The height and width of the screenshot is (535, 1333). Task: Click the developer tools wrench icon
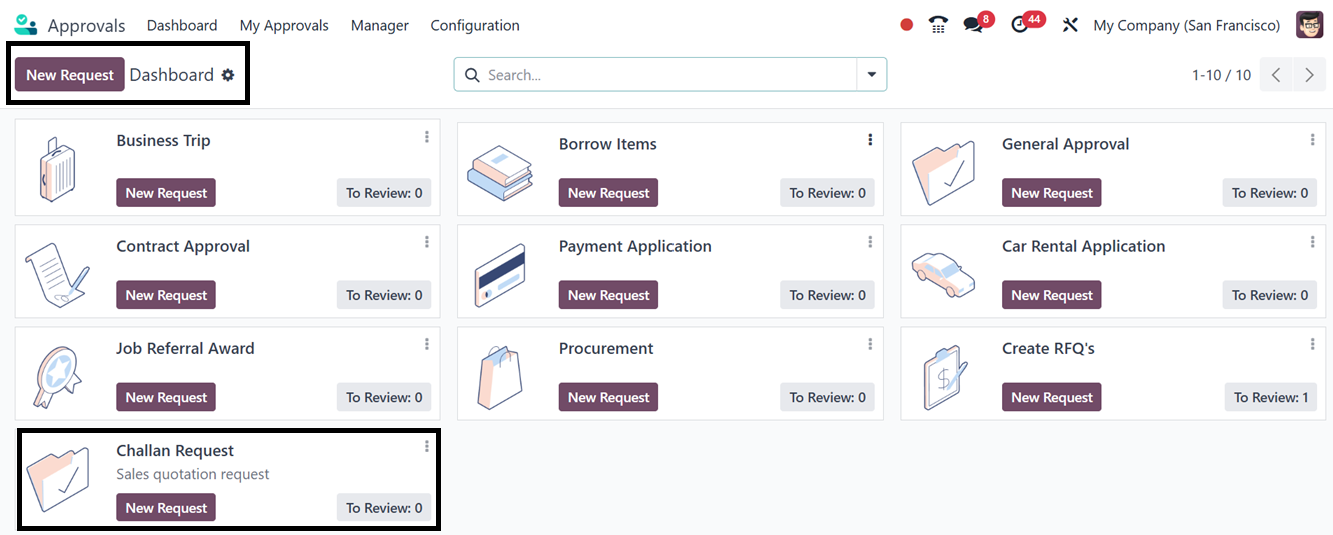pyautogui.click(x=1070, y=25)
